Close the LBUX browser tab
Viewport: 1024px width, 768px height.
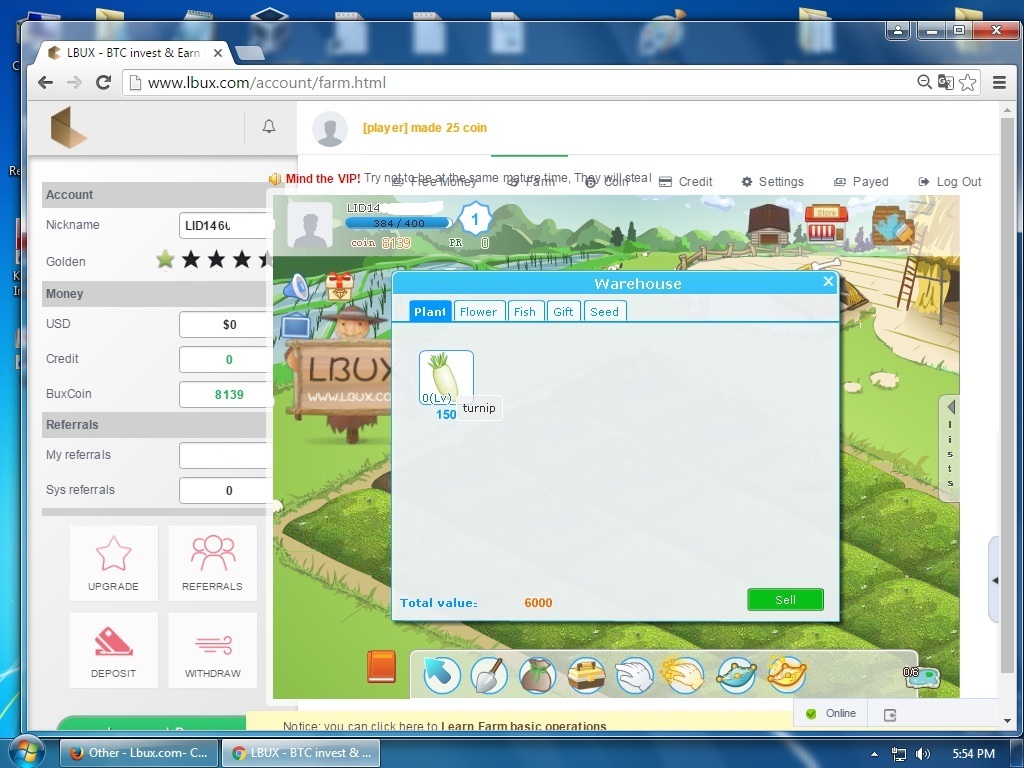click(x=217, y=53)
